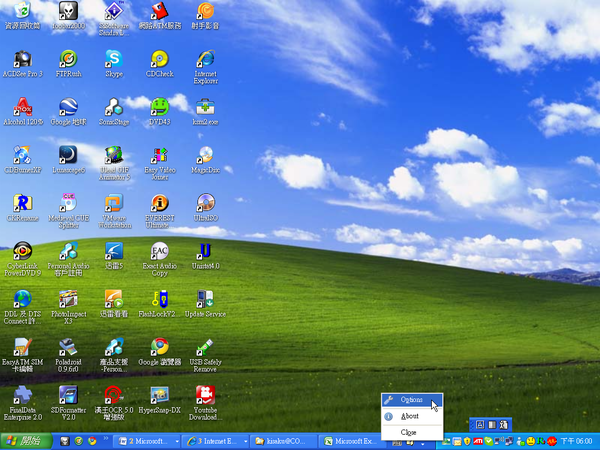
Task: Select the ACDSee Pro 3 desktop icon
Action: (x=23, y=64)
